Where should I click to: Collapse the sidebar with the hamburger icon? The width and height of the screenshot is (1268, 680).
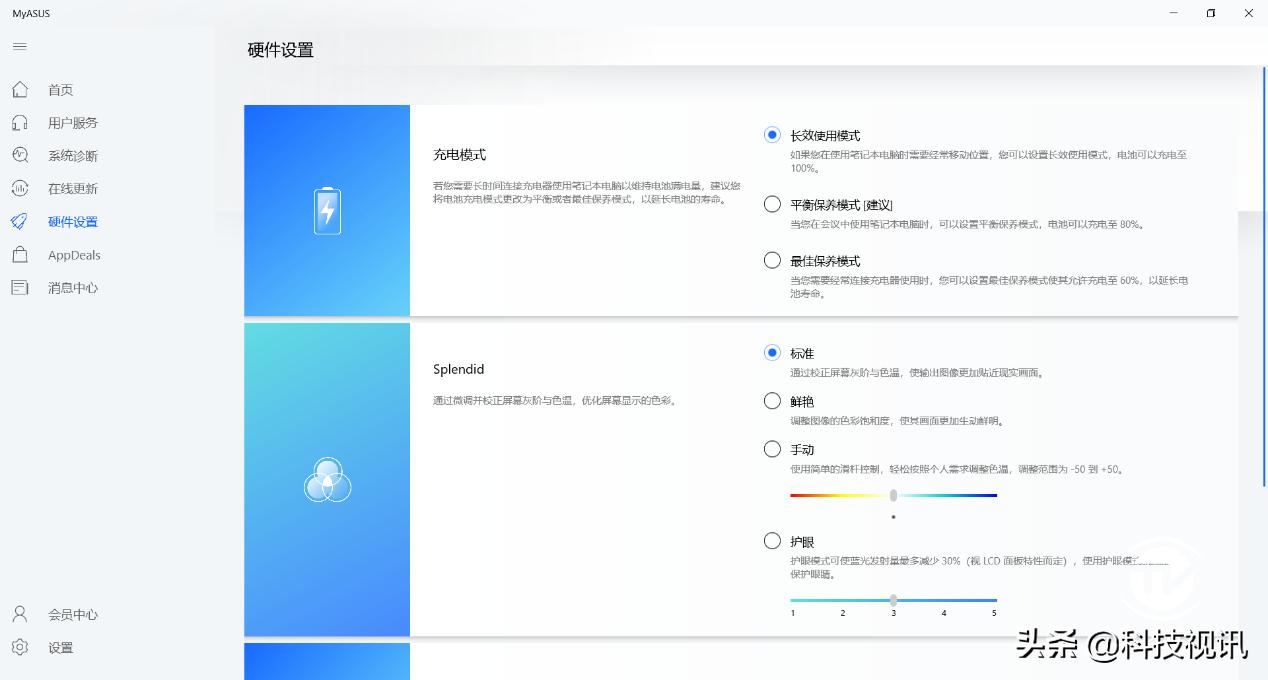tap(18, 45)
